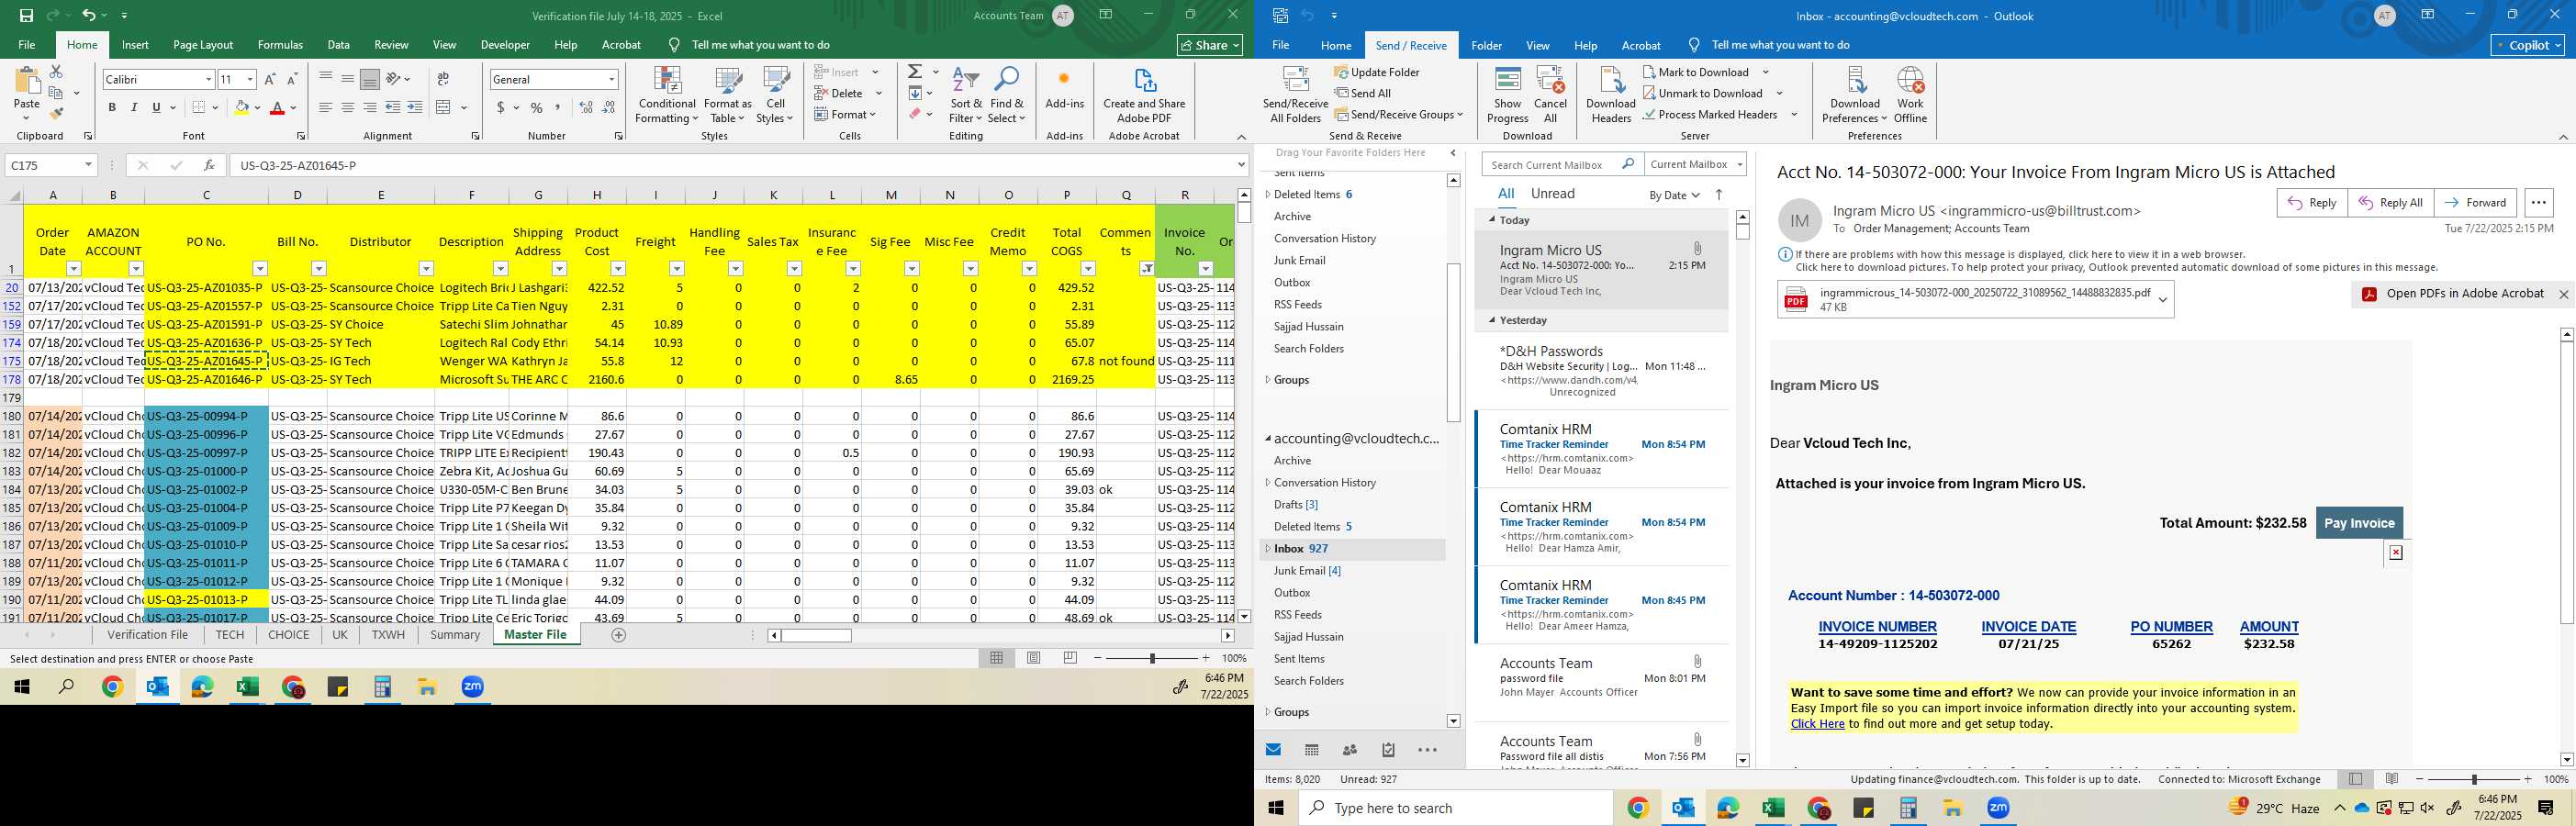Click Forward button on email
The height and width of the screenshot is (826, 2576).
point(2474,203)
